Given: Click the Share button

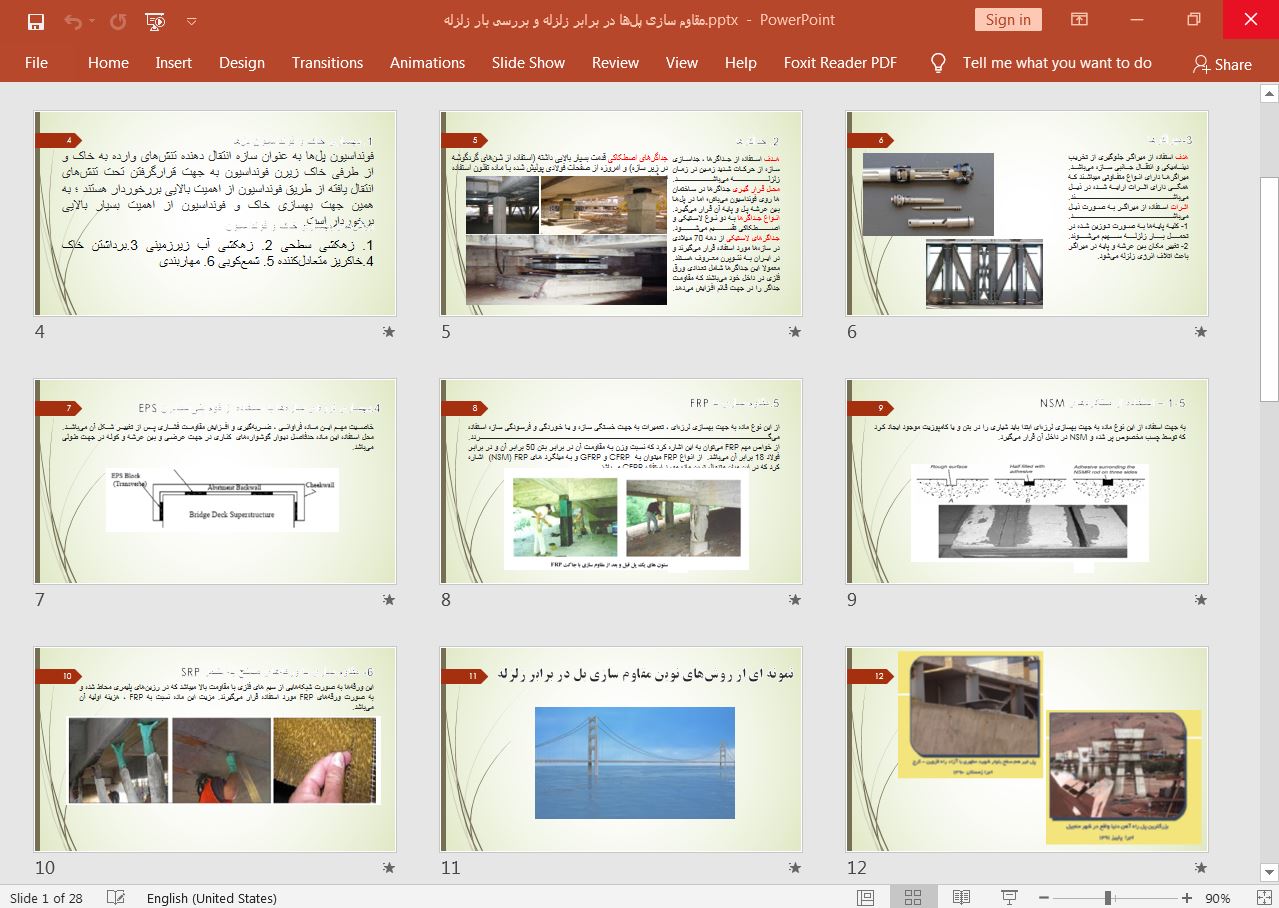Looking at the screenshot, I should 1222,64.
